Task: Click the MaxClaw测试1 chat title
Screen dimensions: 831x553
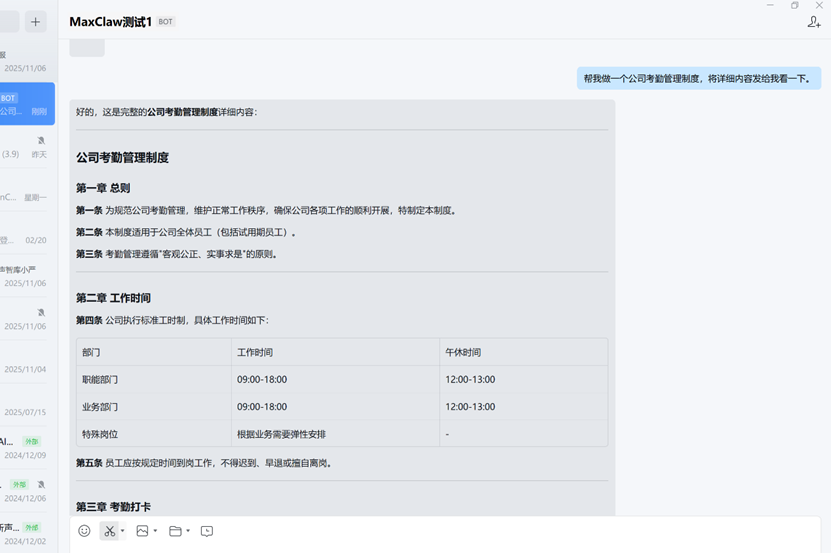Action: click(x=110, y=22)
